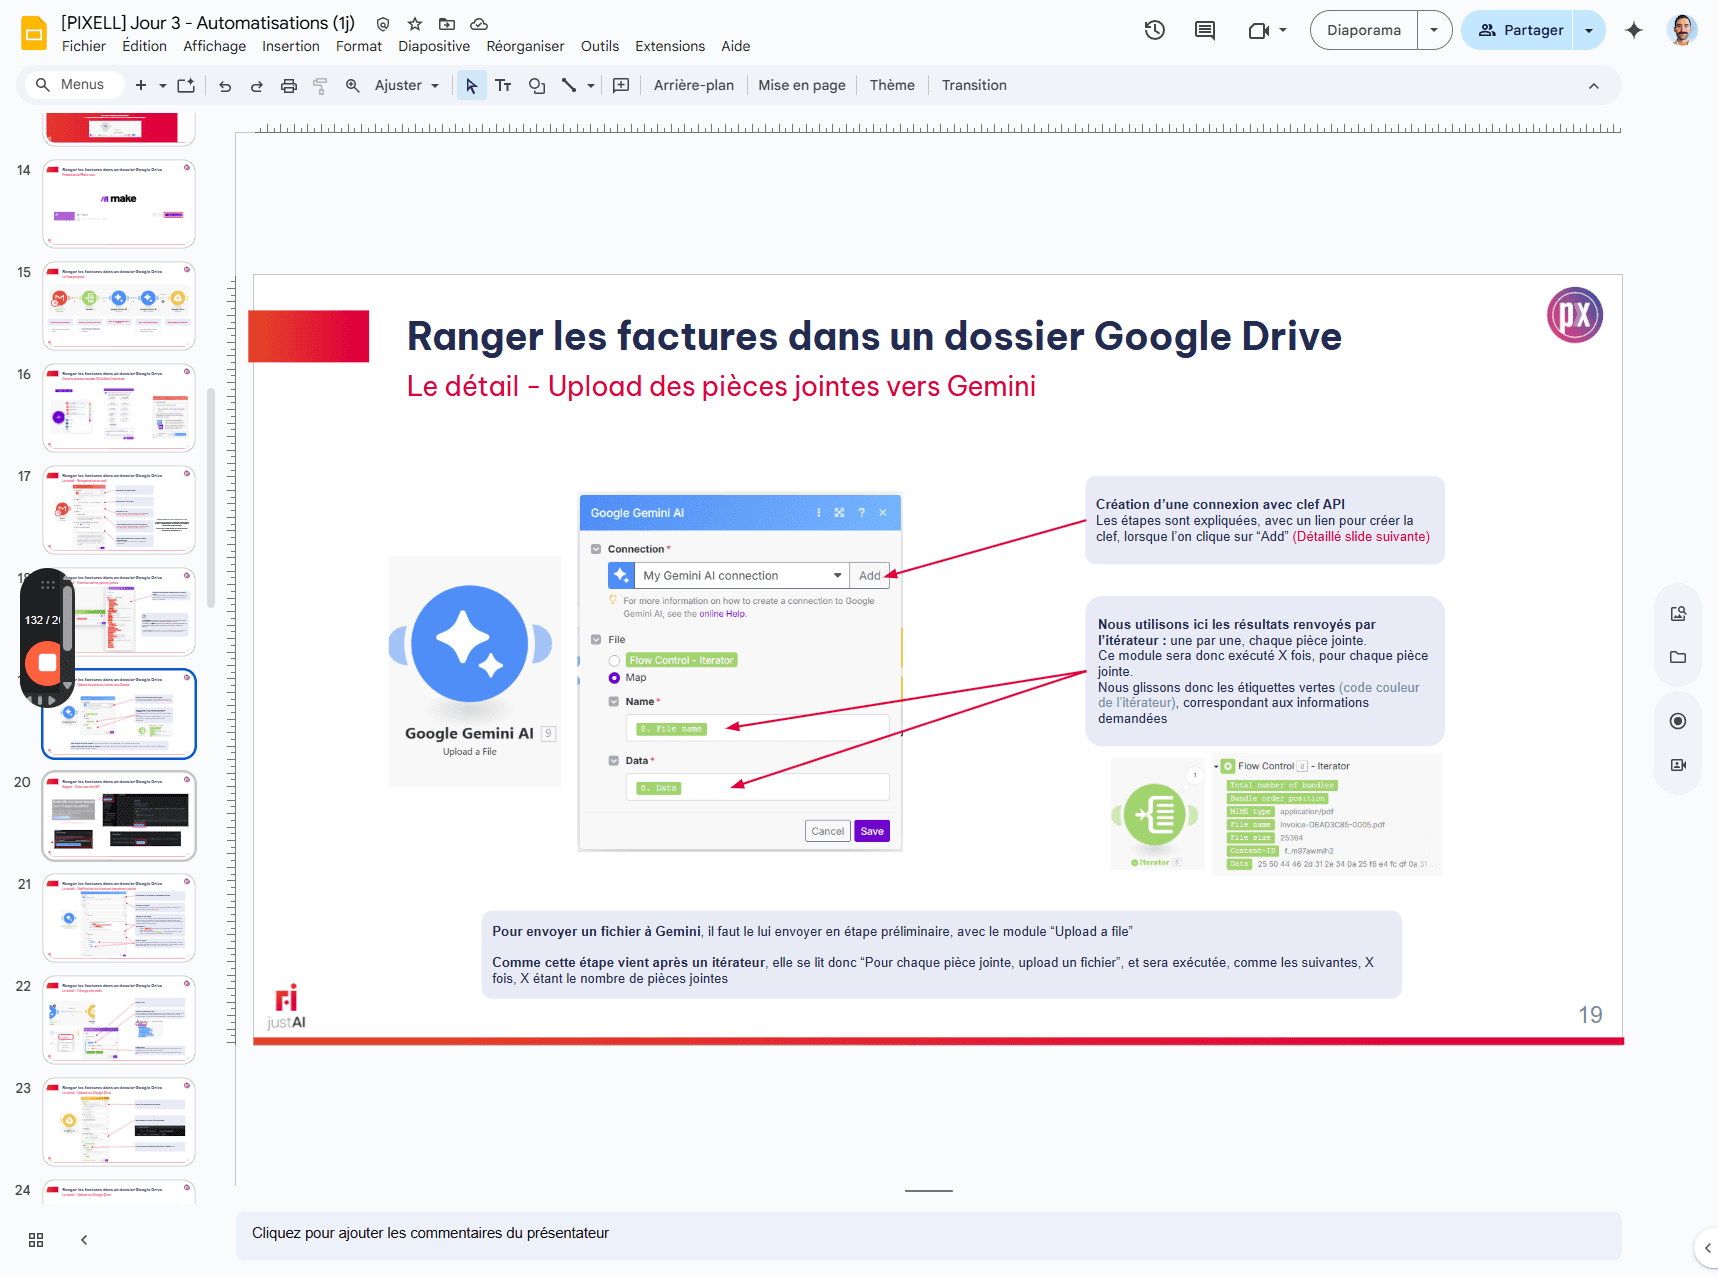
Task: Open the shape tool
Action: click(537, 86)
